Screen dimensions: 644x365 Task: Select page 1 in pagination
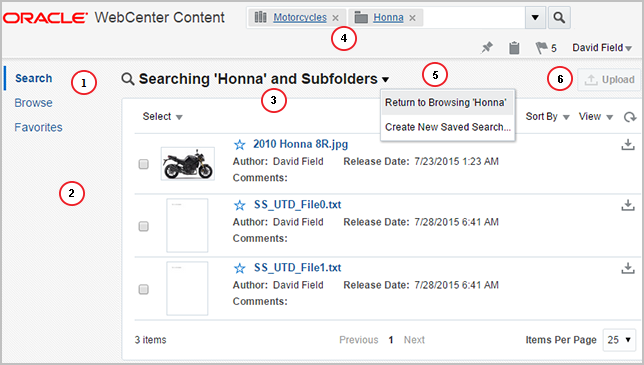[x=391, y=340]
